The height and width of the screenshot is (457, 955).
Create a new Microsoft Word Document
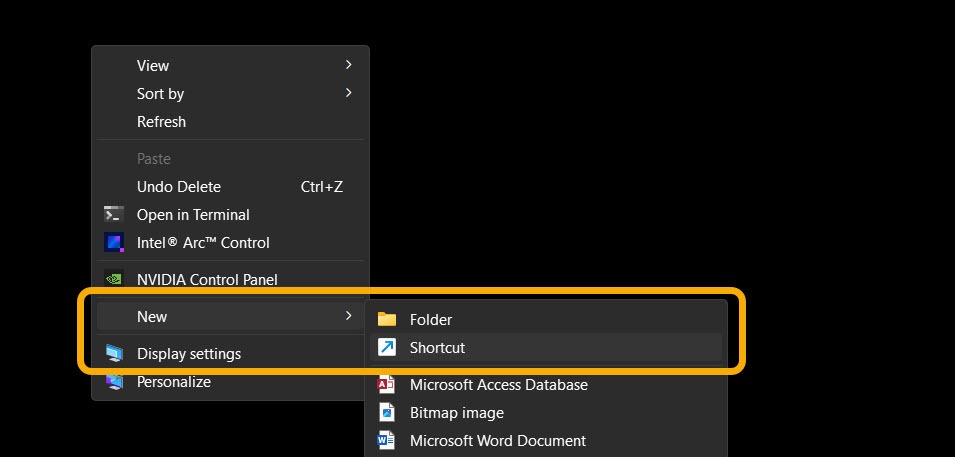click(497, 441)
